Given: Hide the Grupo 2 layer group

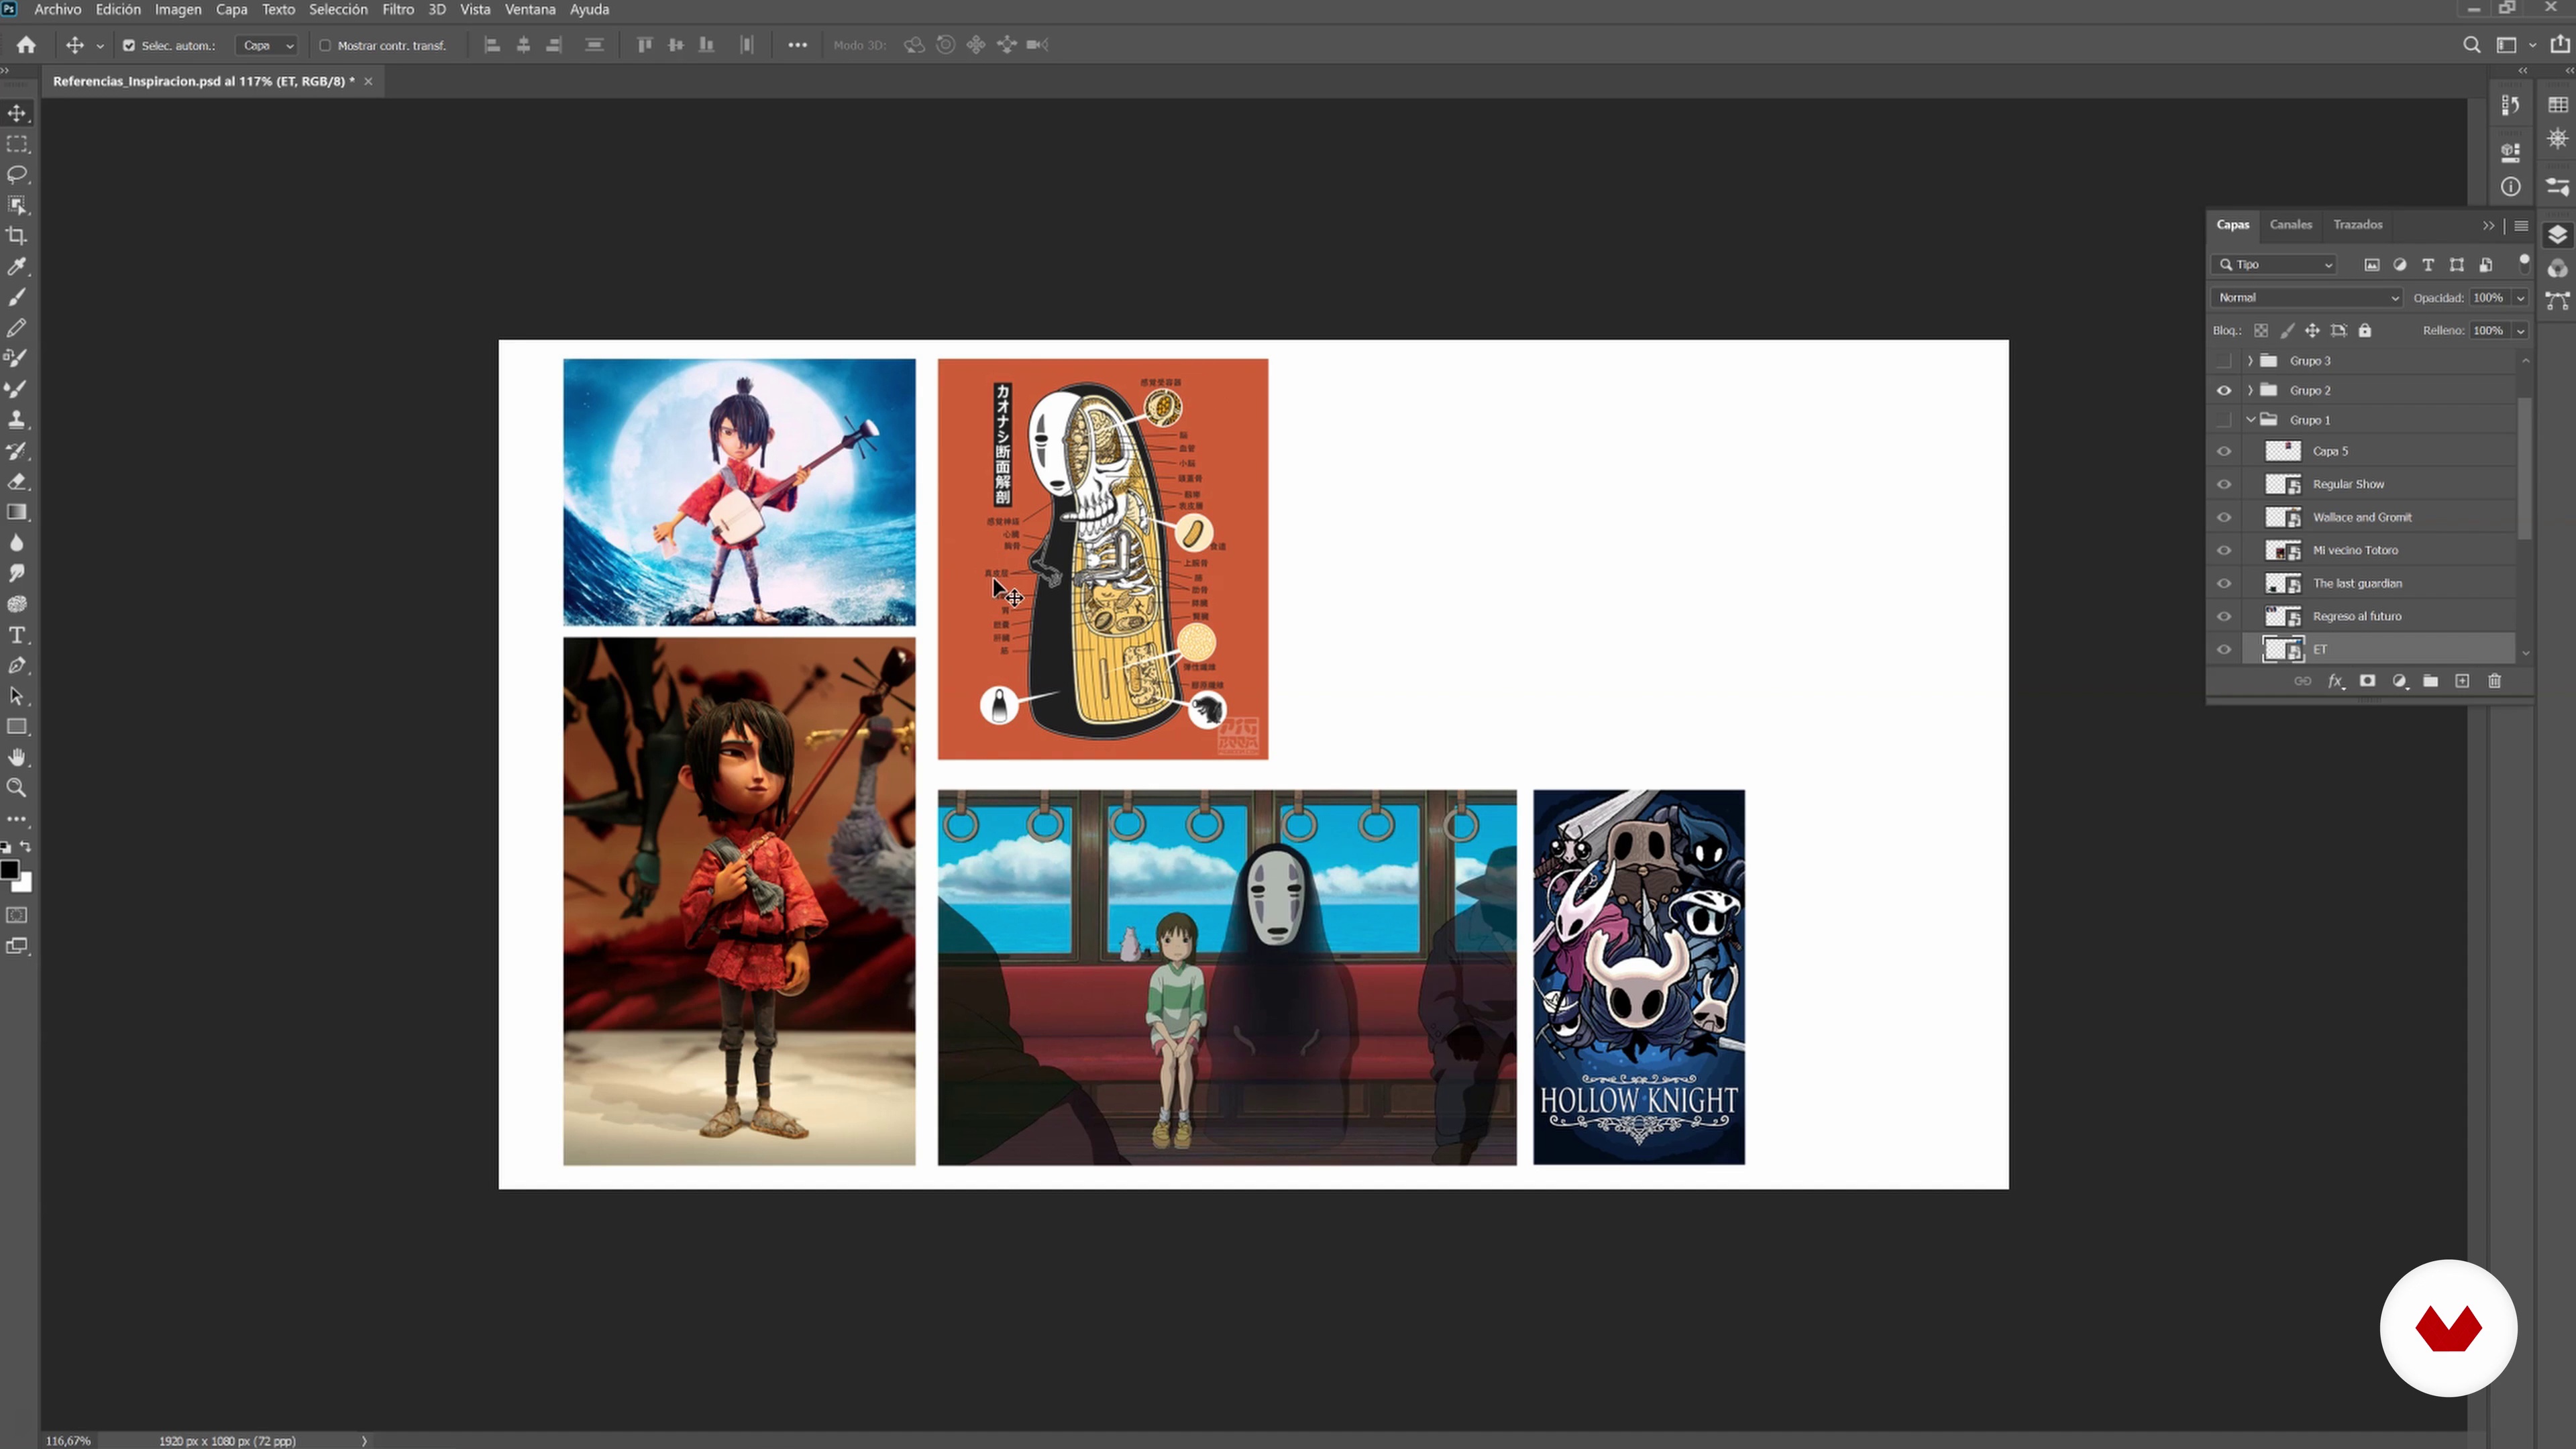Looking at the screenshot, I should coord(2223,390).
